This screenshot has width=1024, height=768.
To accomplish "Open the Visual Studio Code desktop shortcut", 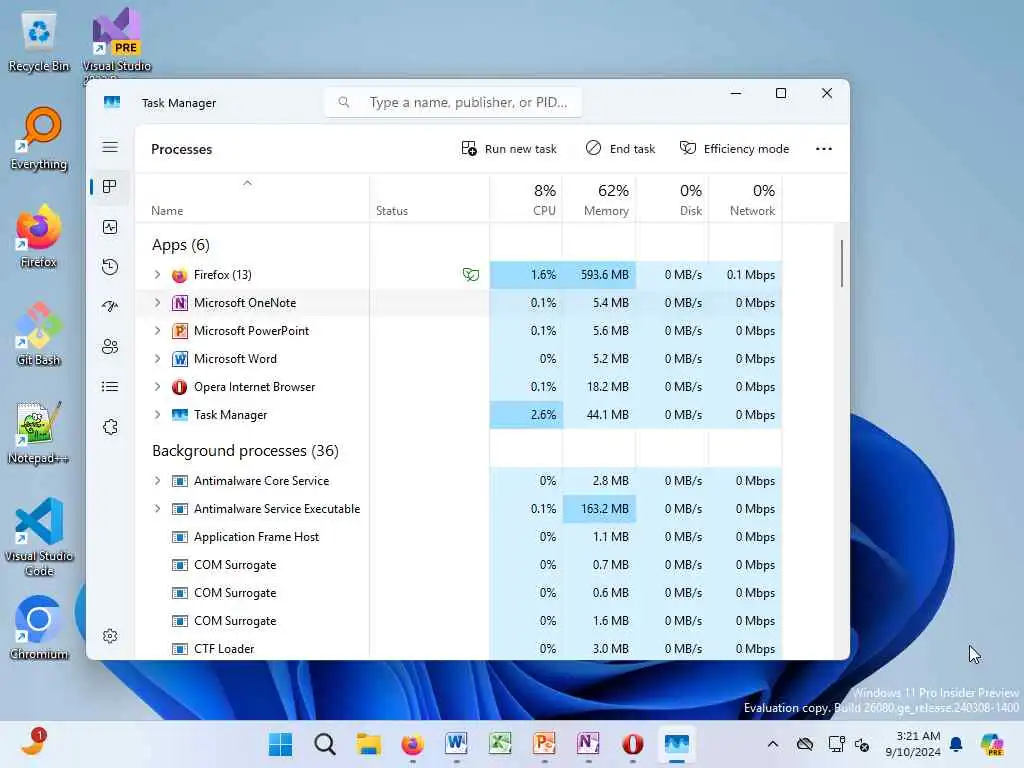I will coord(39,537).
